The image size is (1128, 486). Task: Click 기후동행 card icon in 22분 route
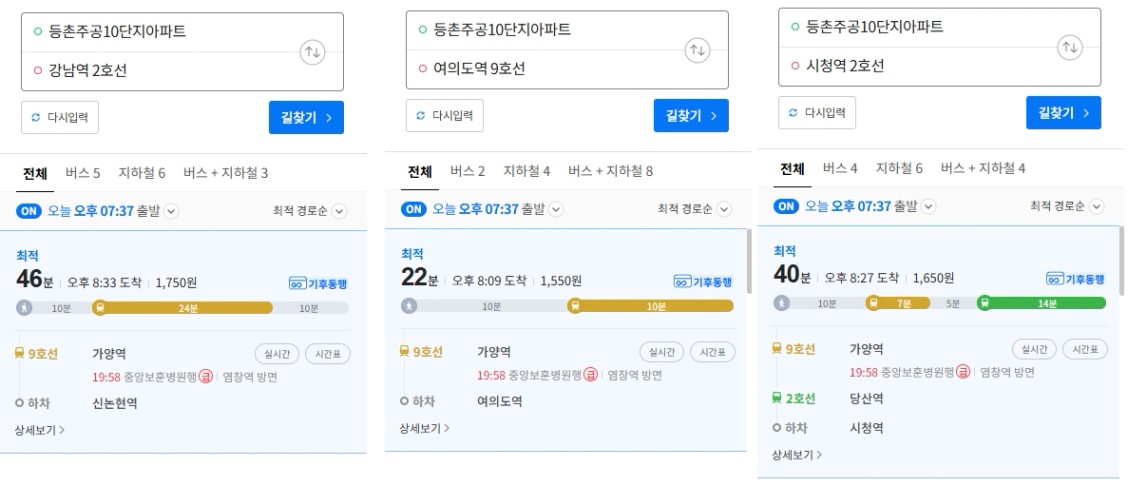click(681, 282)
